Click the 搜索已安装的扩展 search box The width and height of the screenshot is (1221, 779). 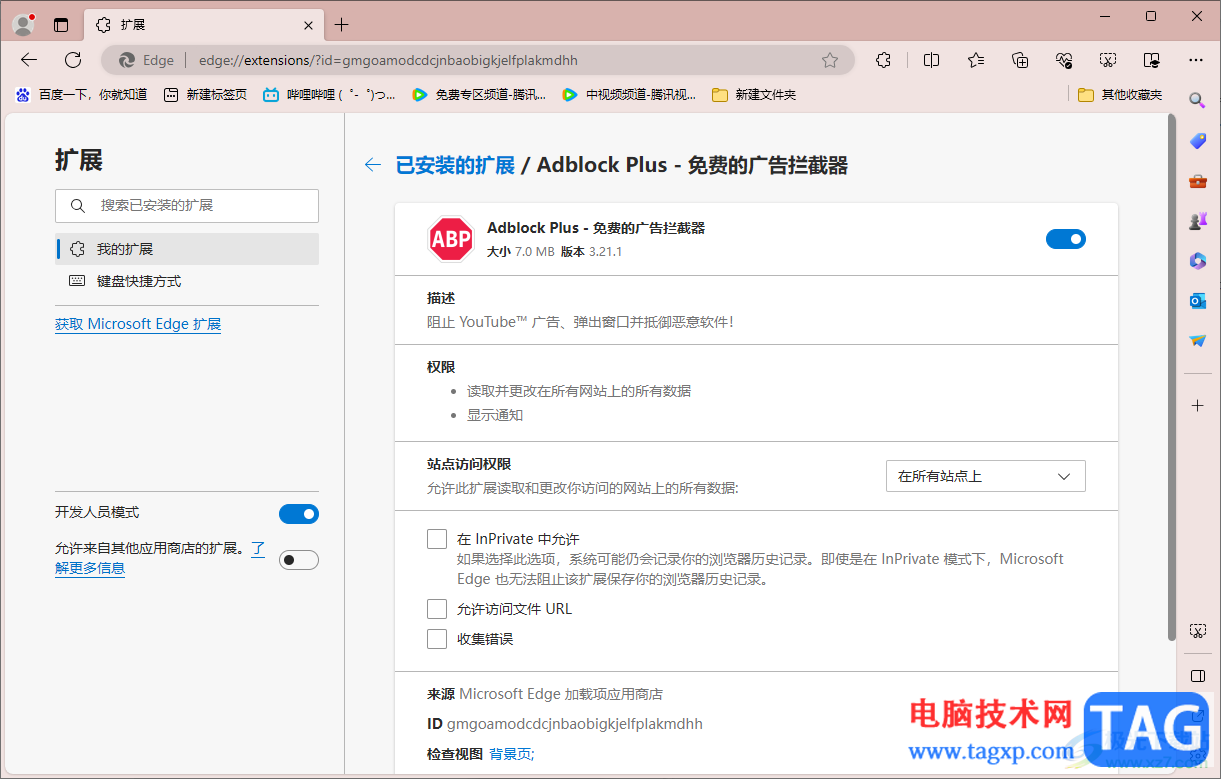[x=187, y=205]
